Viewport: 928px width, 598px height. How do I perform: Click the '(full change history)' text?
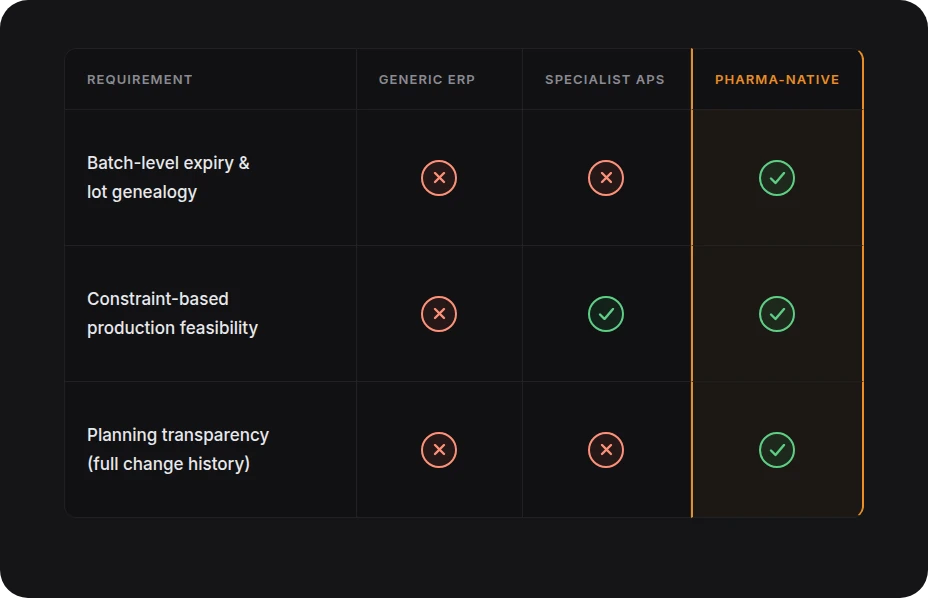point(168,464)
